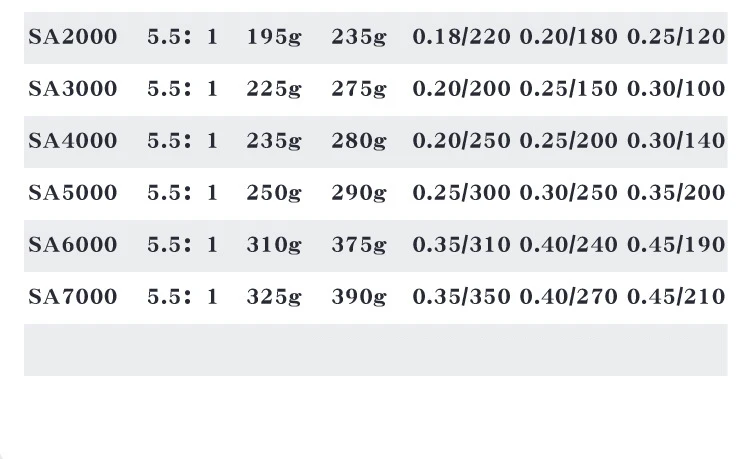Click the 195g weight value
The height and width of the screenshot is (459, 750).
pyautogui.click(x=273, y=37)
